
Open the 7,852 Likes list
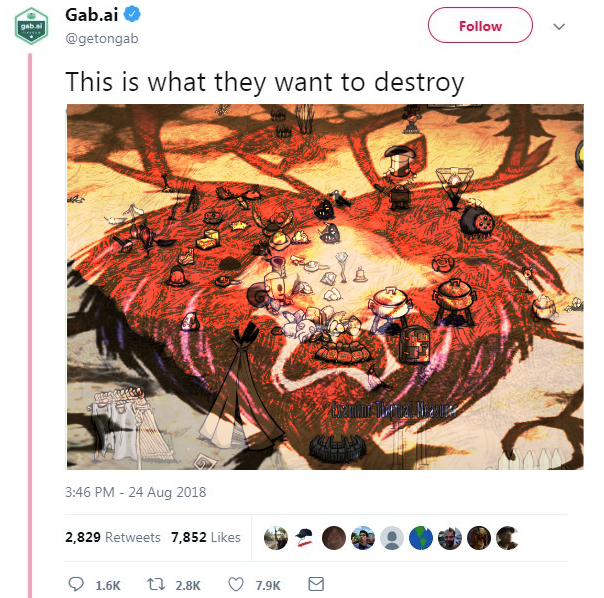click(x=206, y=537)
